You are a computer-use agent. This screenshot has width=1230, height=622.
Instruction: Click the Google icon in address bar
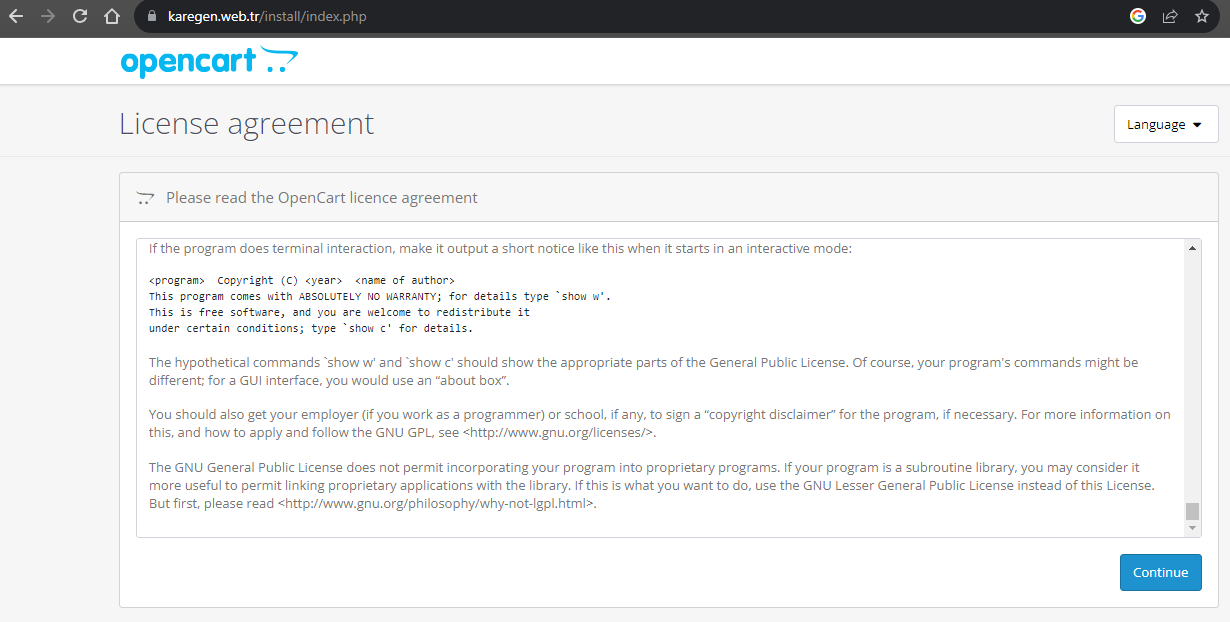1138,16
